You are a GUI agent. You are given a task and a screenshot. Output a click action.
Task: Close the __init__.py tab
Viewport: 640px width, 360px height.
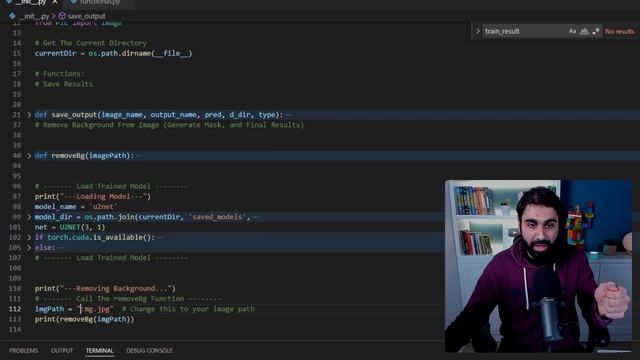click(55, 2)
